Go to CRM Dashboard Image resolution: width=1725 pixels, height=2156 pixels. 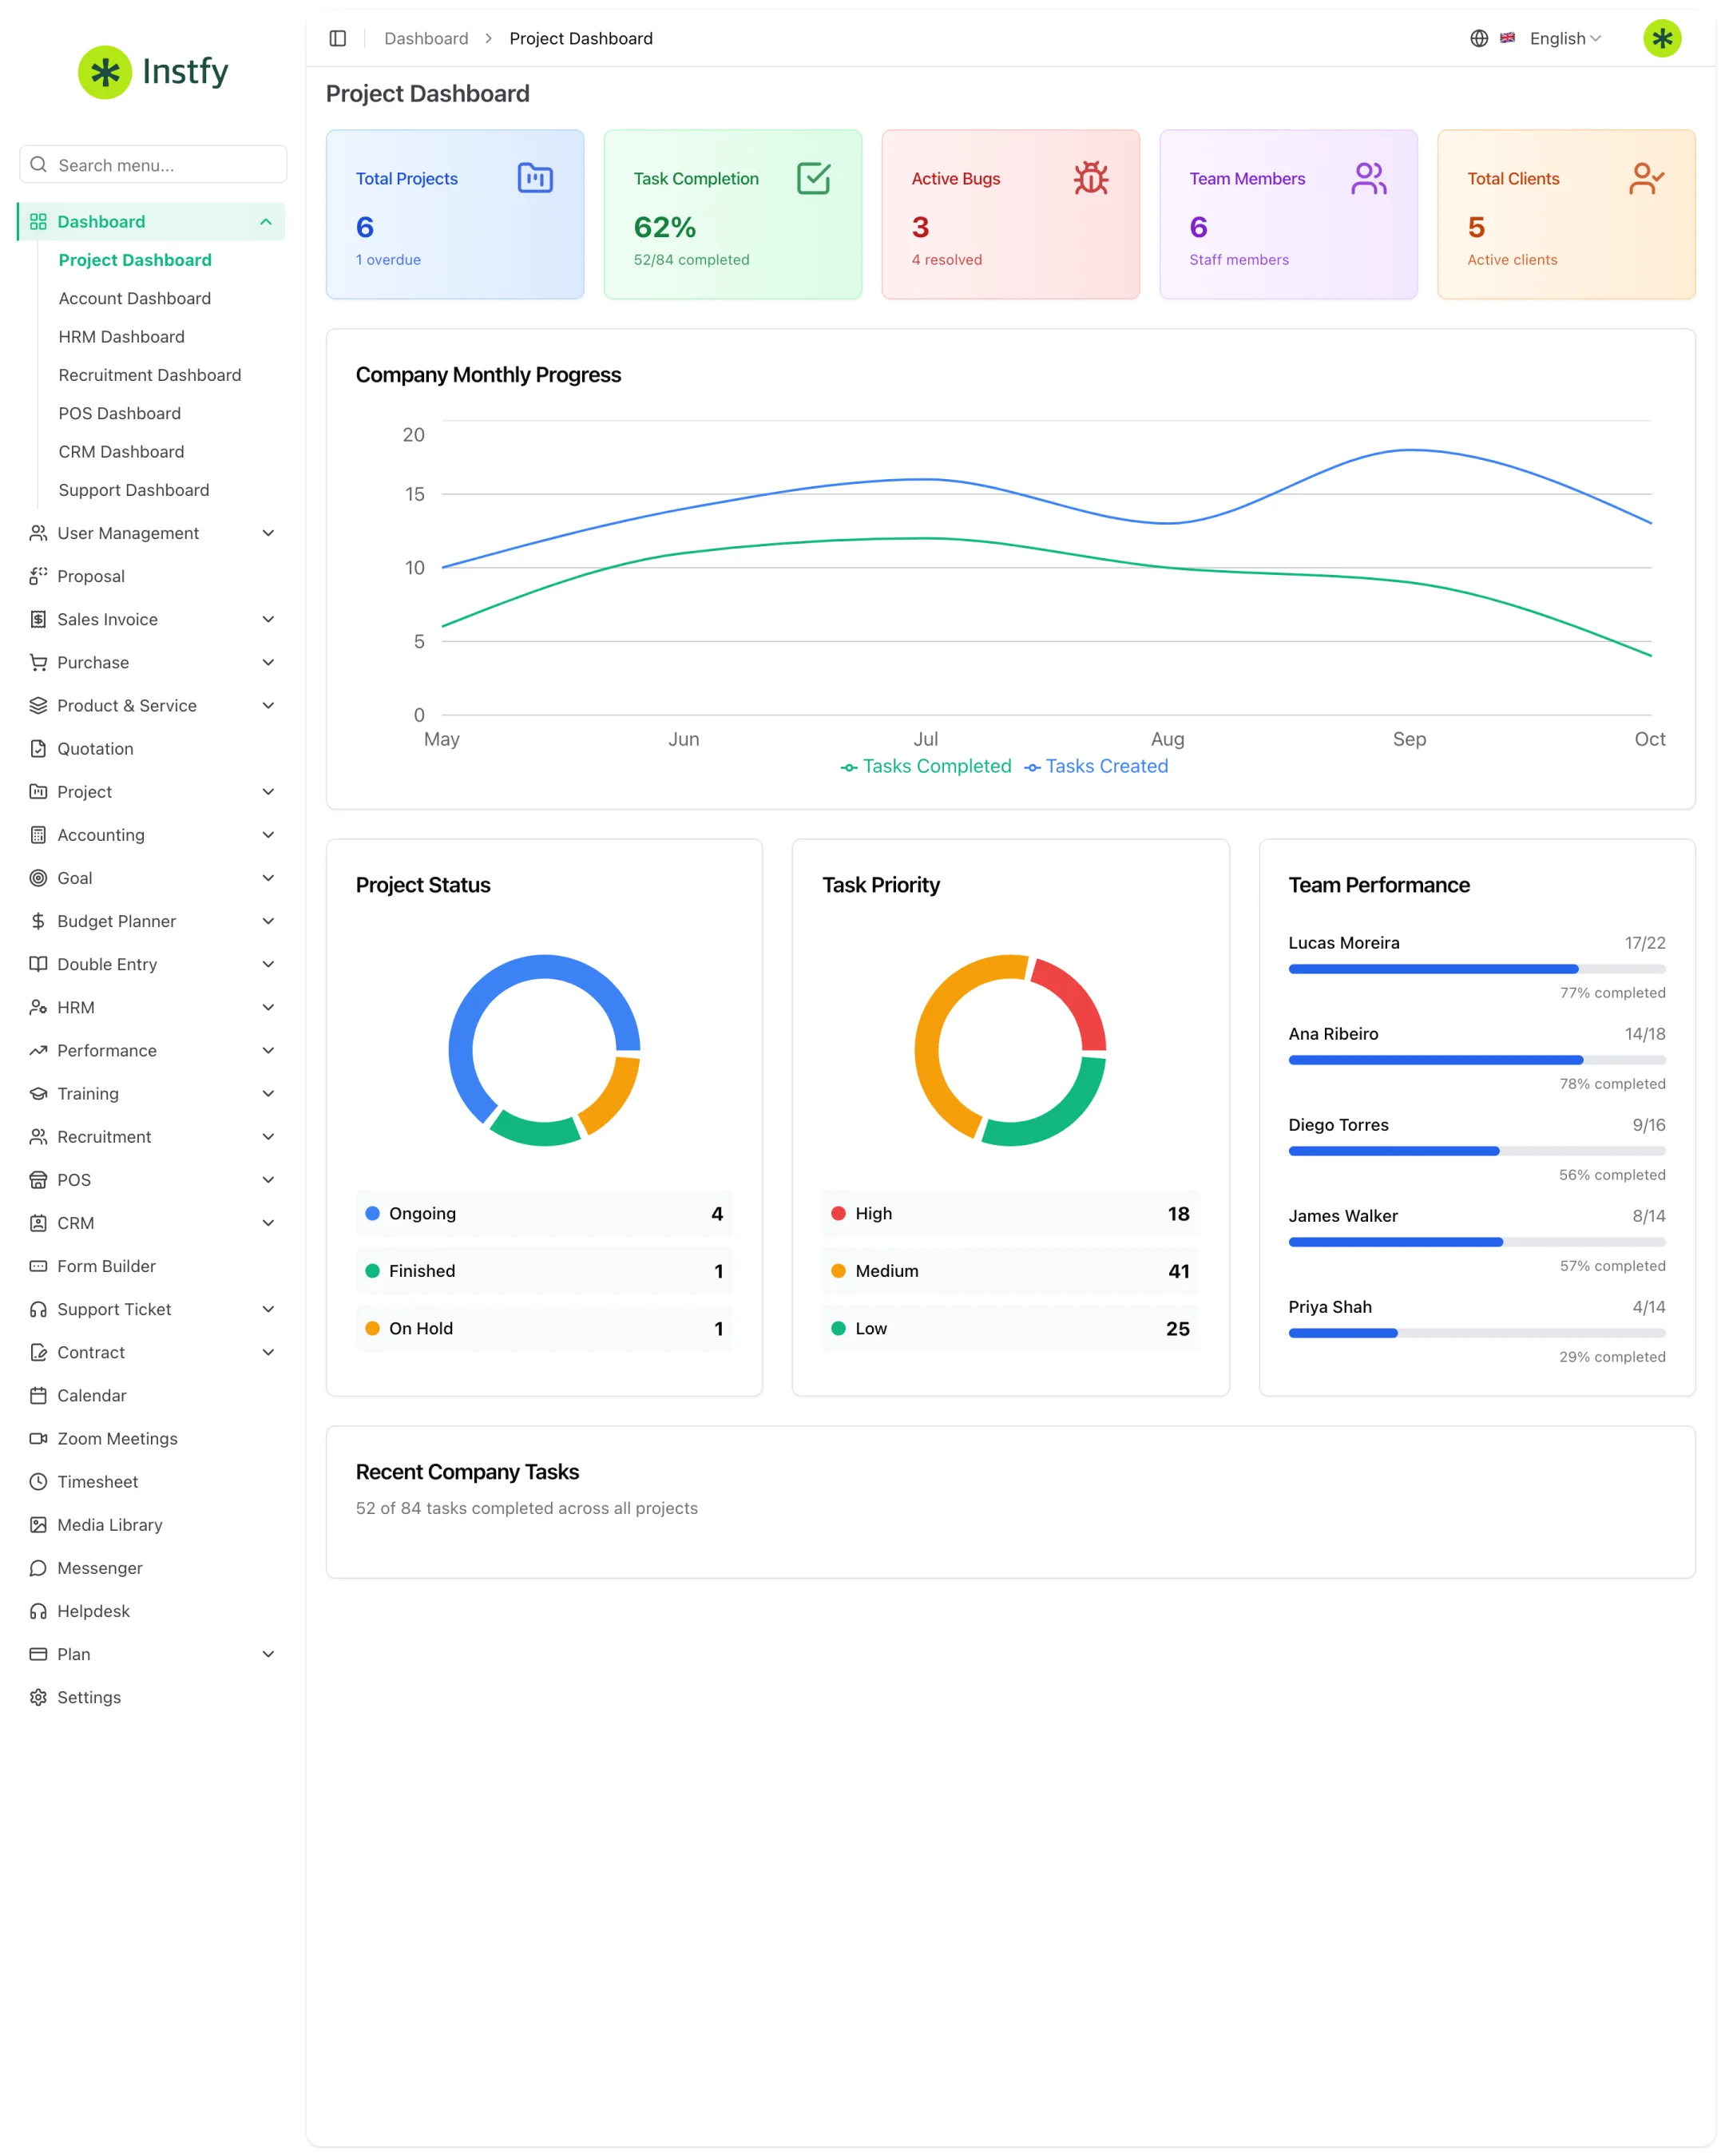[x=122, y=452]
